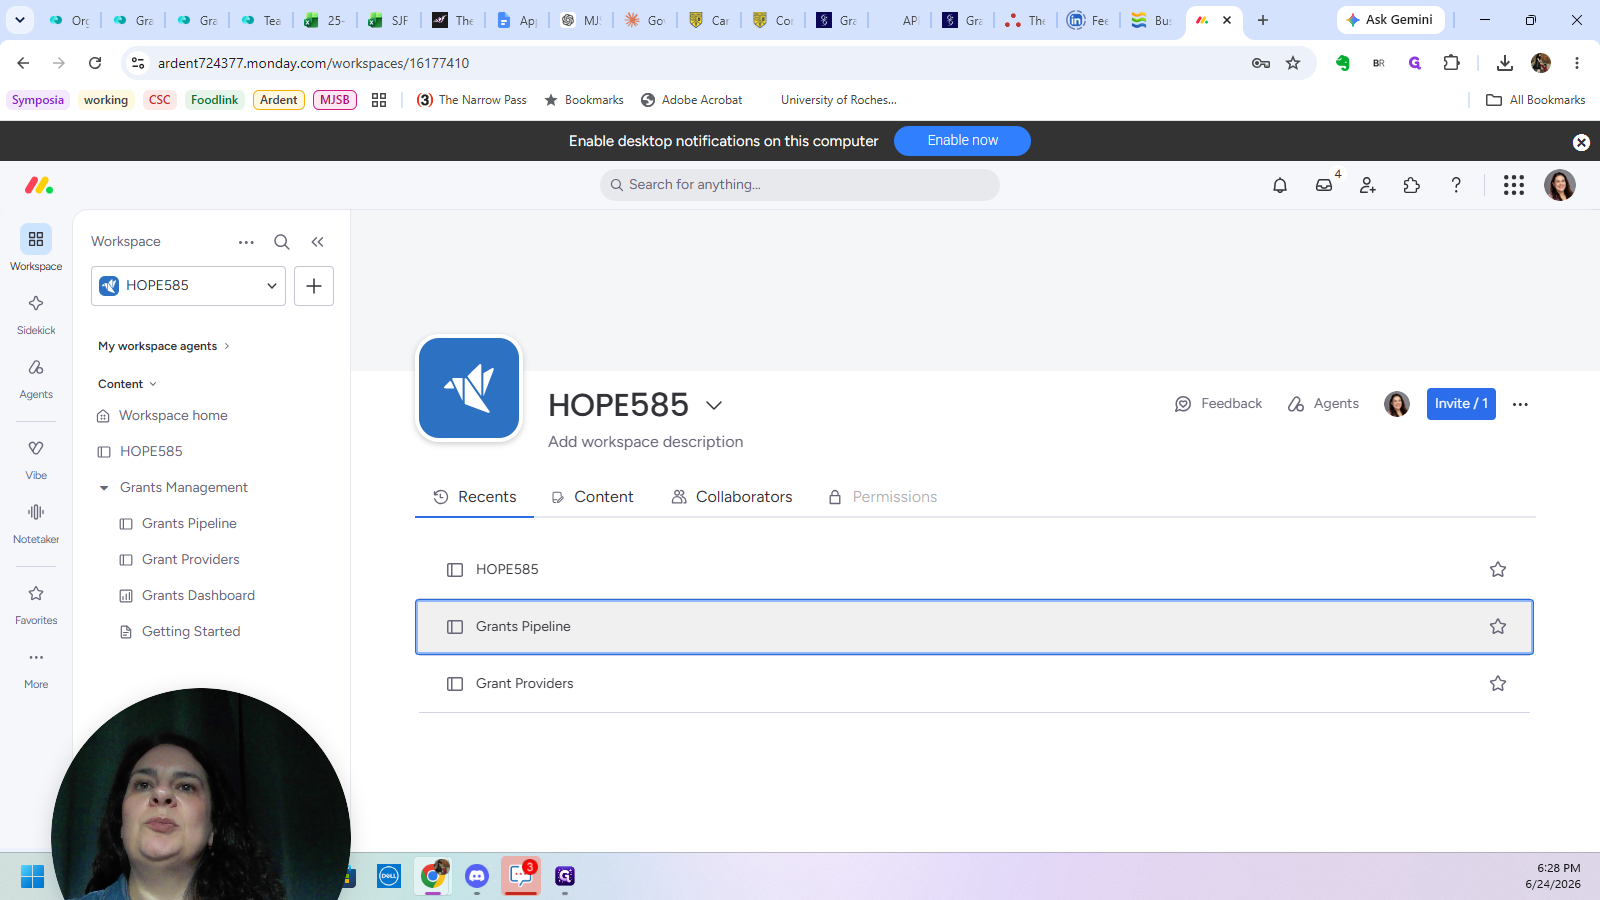The image size is (1600, 900).
Task: Open the notifications bell
Action: [x=1280, y=185]
